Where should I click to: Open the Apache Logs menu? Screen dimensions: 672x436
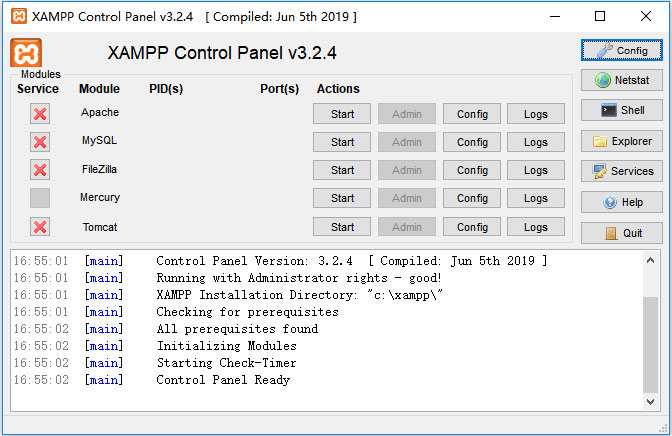(536, 114)
